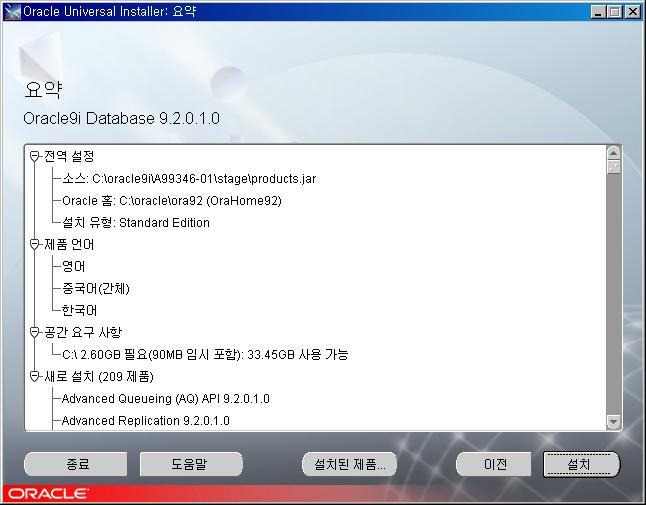Click the 공간 요구 사항 heading text
The image size is (646, 505).
pyautogui.click(x=83, y=332)
